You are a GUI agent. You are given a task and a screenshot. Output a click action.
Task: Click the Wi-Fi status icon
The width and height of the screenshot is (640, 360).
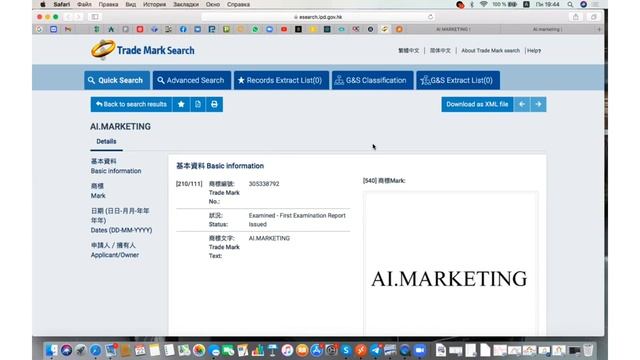pyautogui.click(x=484, y=4)
